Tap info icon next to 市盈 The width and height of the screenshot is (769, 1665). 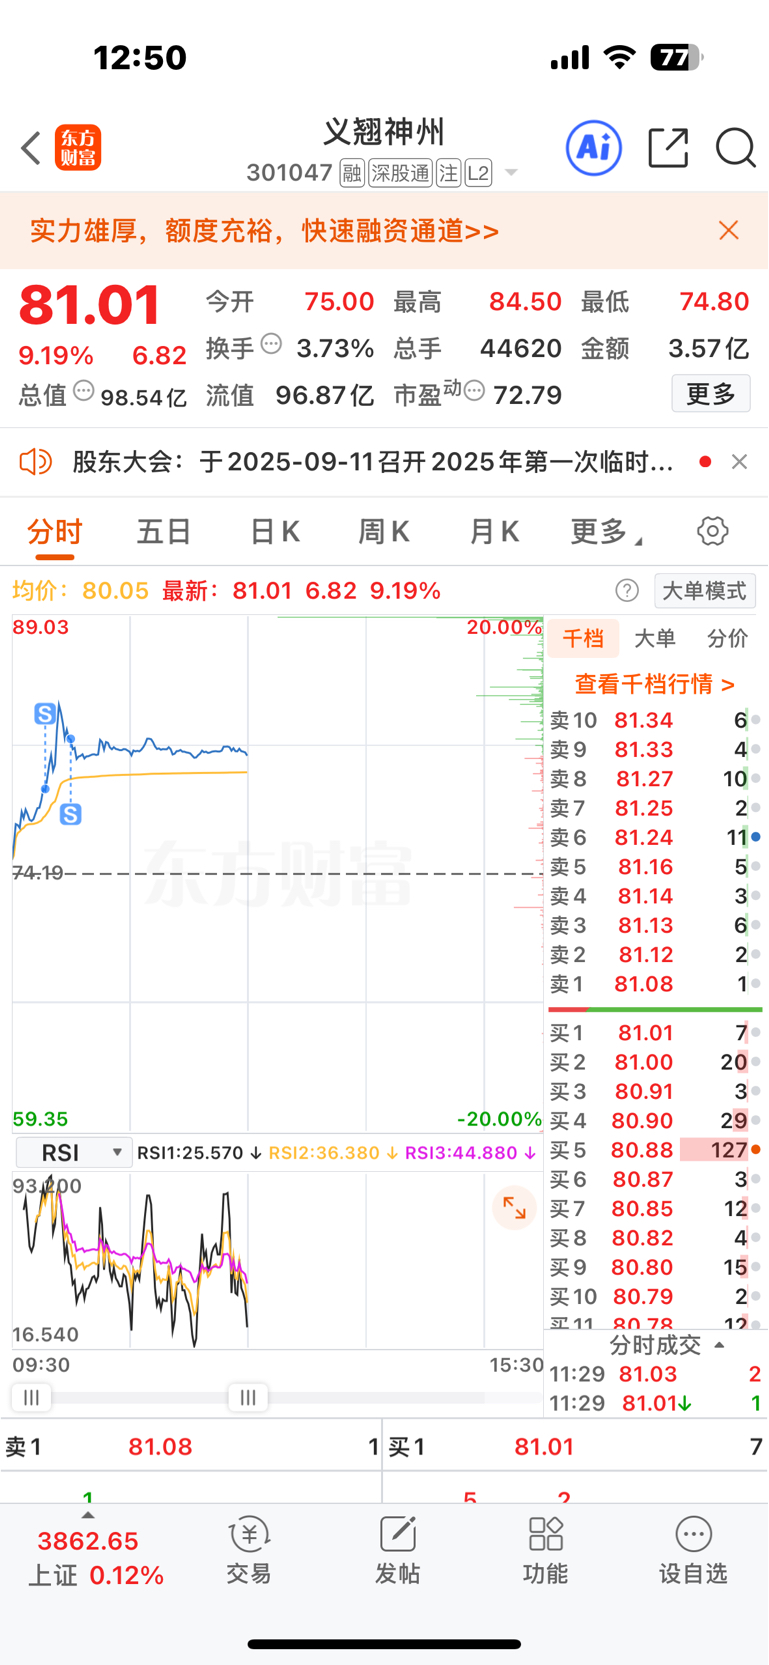tap(474, 391)
